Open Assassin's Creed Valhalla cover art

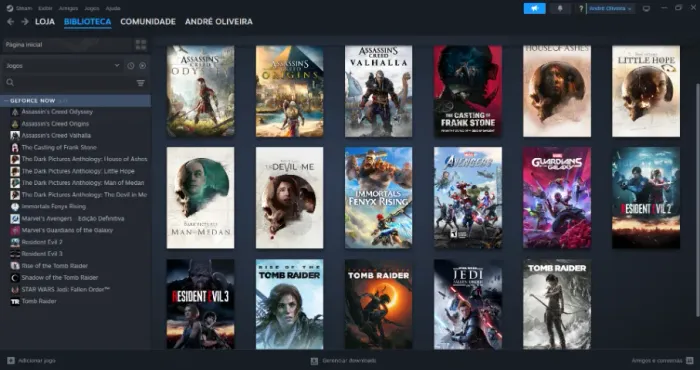(379, 91)
